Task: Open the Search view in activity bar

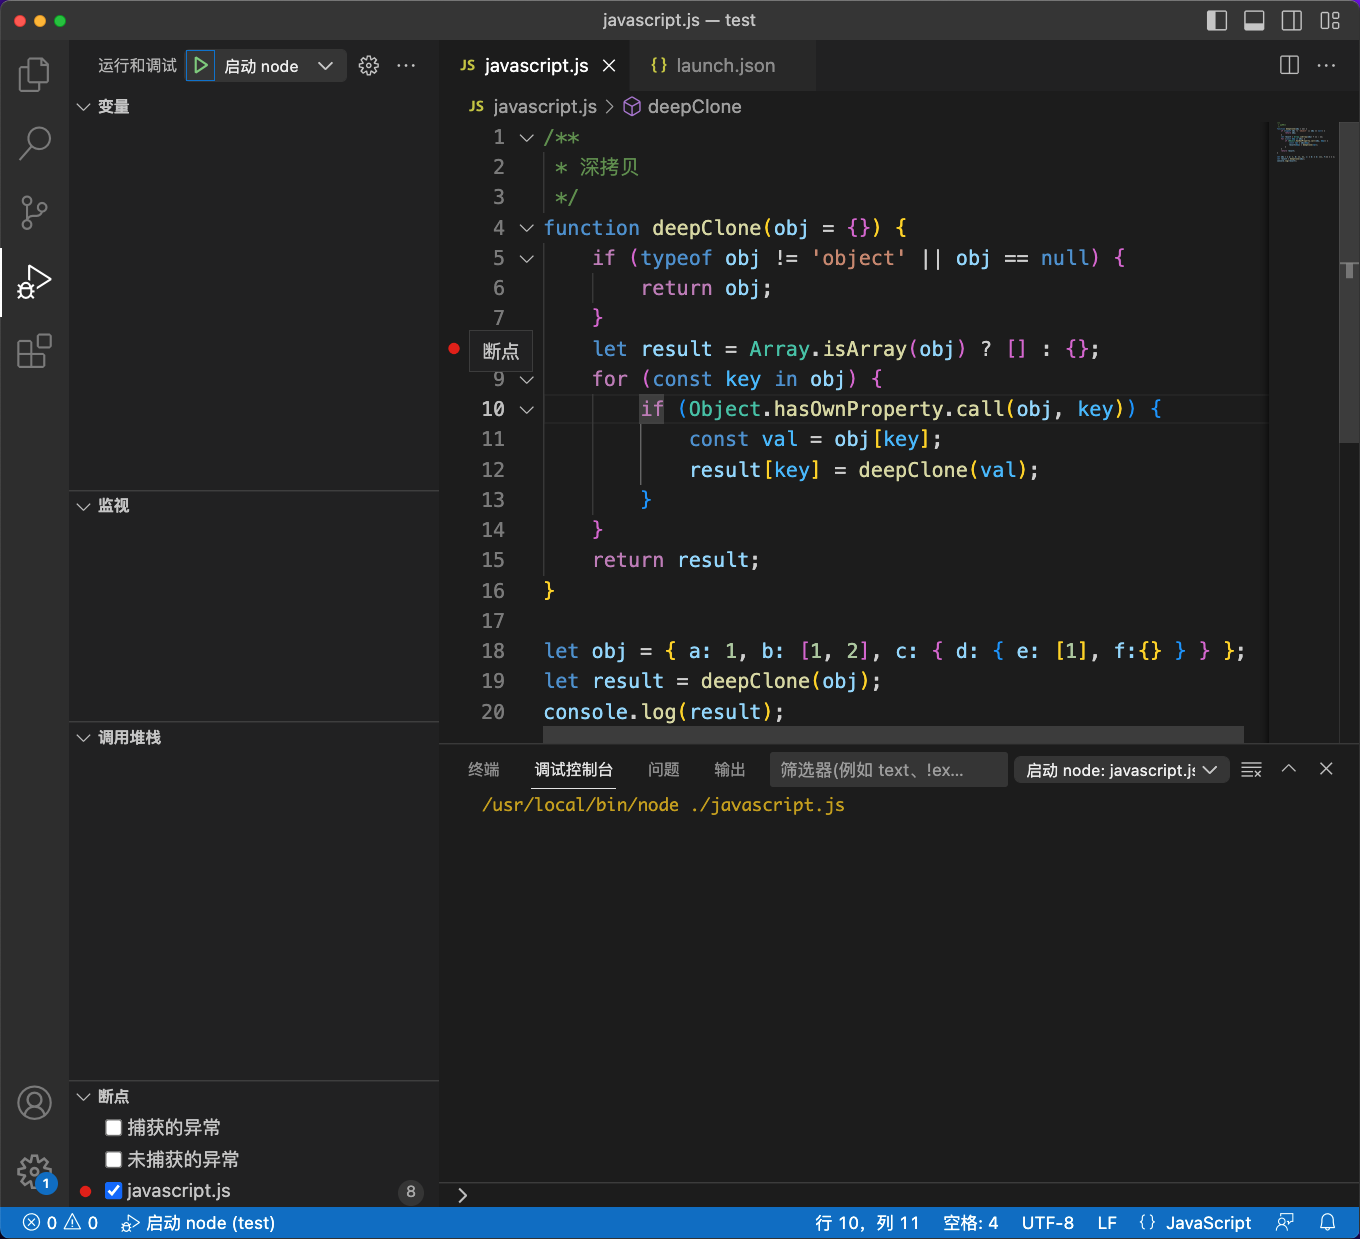Action: [x=34, y=143]
